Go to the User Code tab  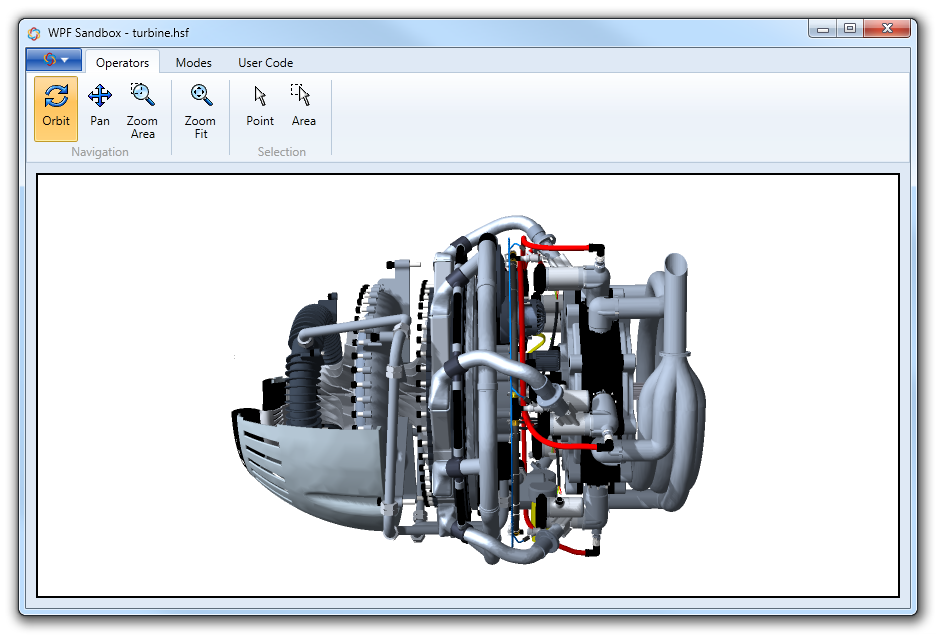click(265, 62)
